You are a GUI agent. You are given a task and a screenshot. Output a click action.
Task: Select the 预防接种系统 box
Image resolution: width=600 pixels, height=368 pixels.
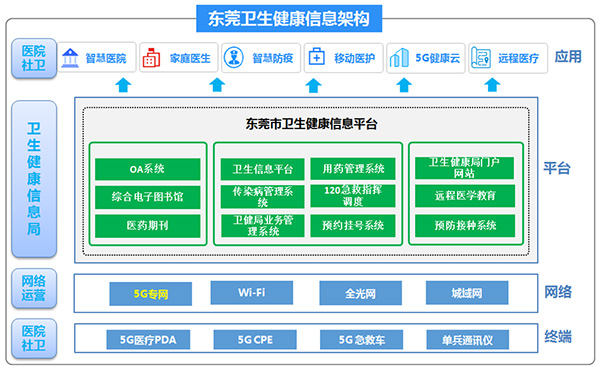tap(465, 225)
